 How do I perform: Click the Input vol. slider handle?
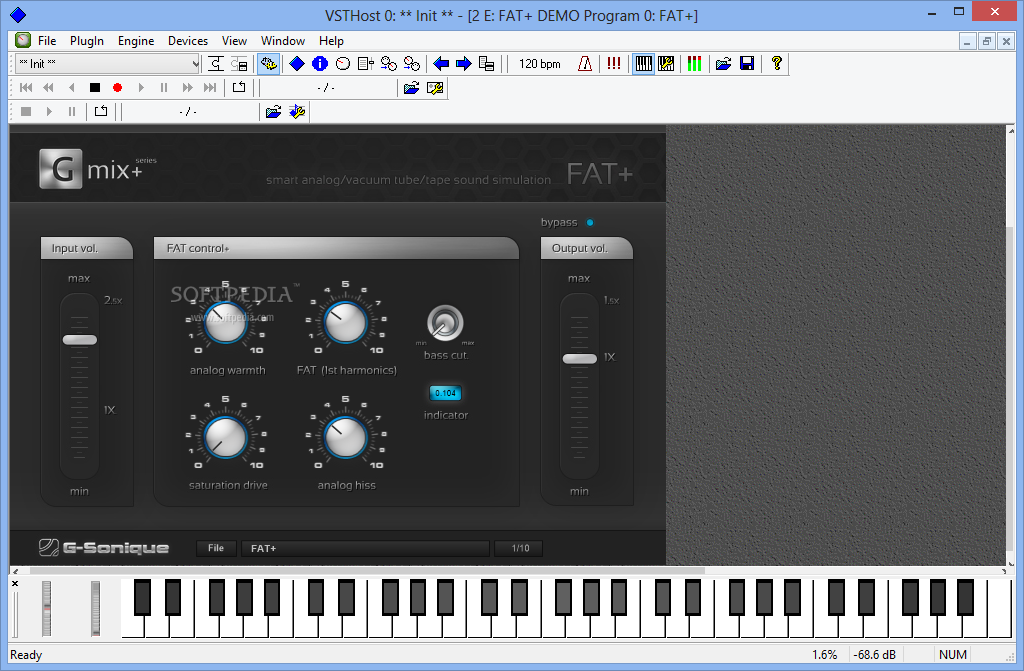click(x=80, y=340)
